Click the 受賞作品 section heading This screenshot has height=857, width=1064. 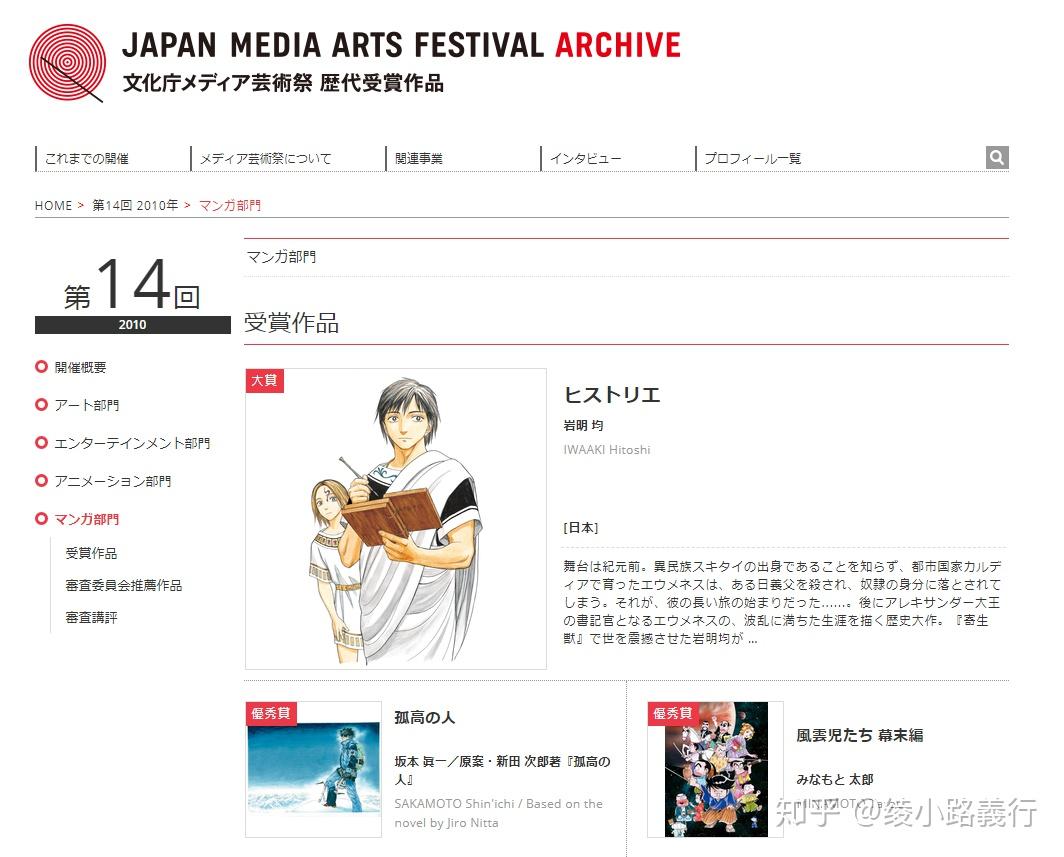(x=291, y=322)
